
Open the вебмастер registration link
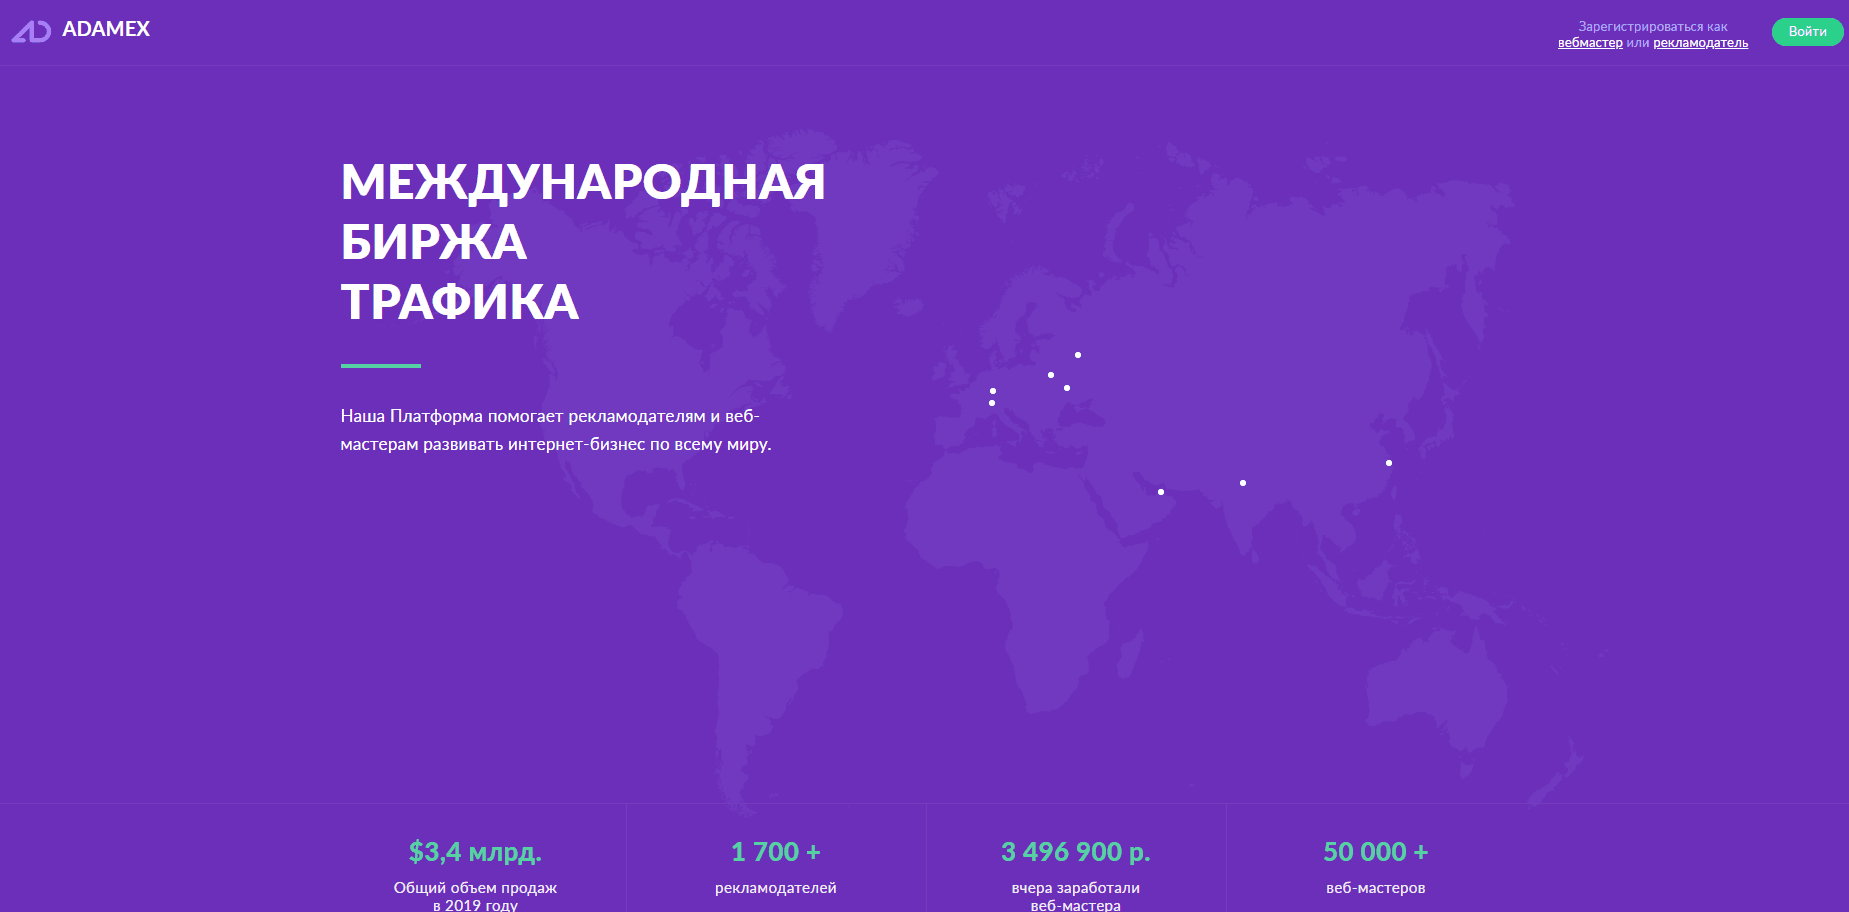[1590, 43]
